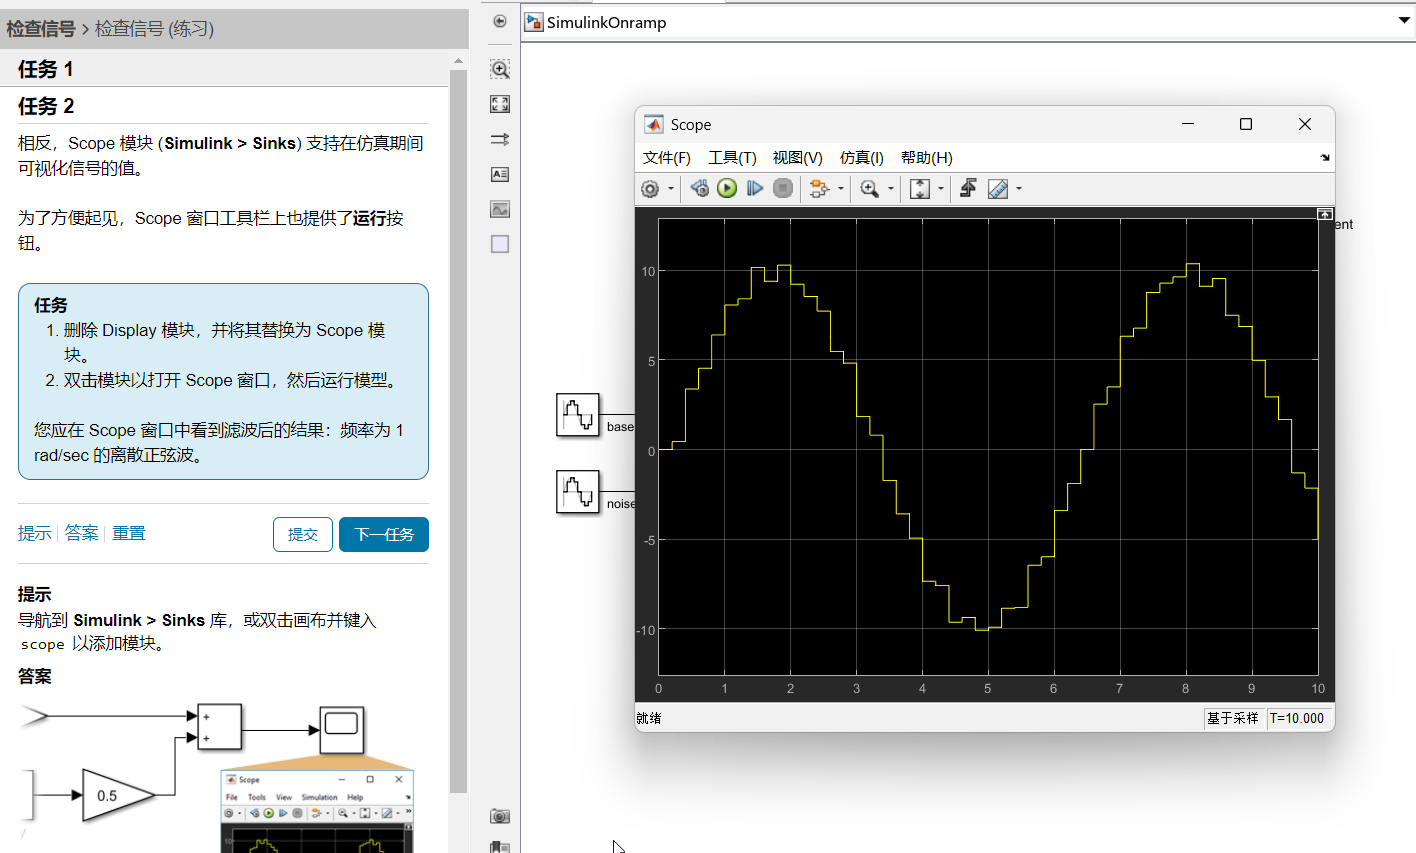Click the screenshot camera icon in palette
This screenshot has width=1416, height=853.
click(x=500, y=816)
